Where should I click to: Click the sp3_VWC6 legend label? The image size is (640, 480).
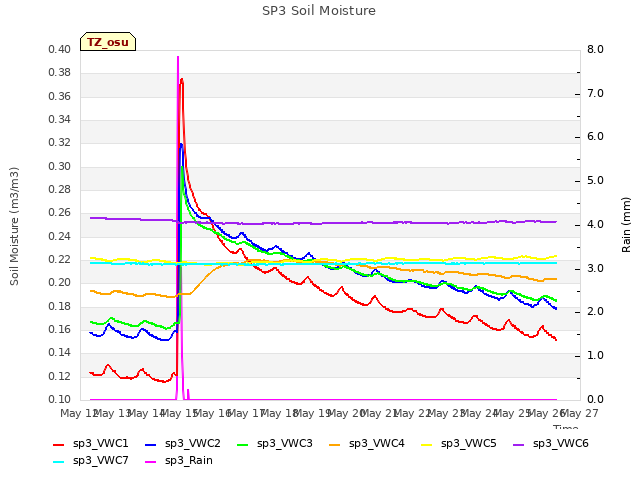[560, 444]
